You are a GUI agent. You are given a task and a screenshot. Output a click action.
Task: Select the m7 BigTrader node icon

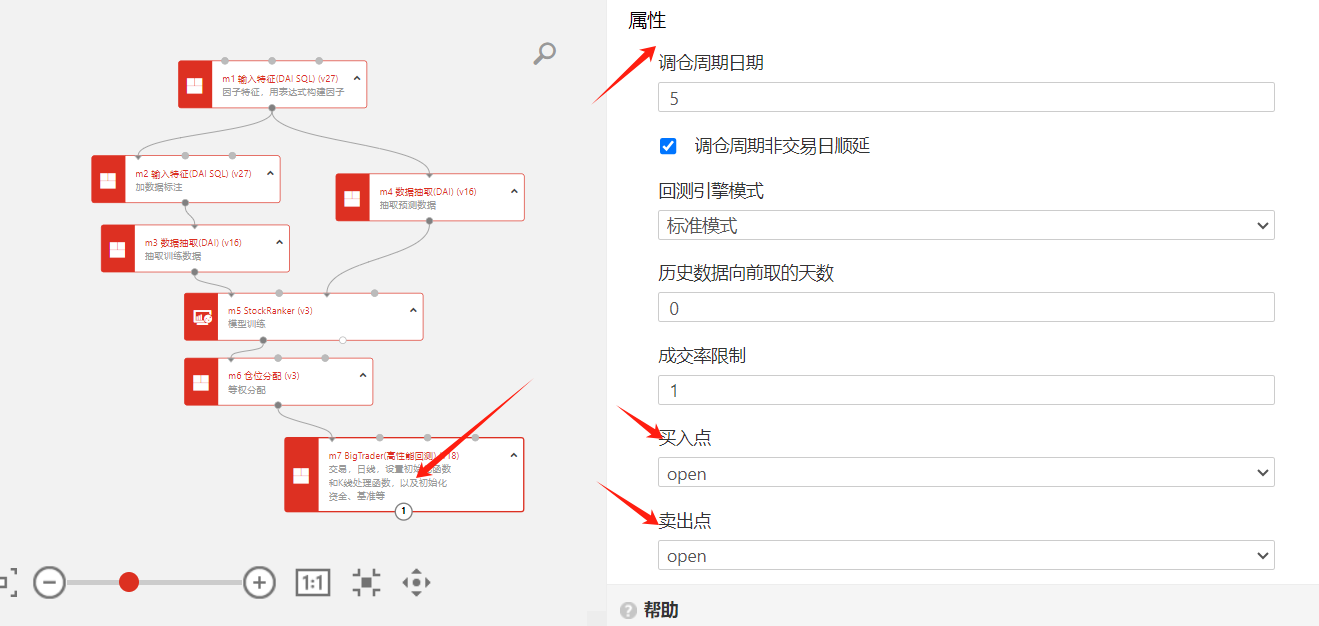[x=301, y=475]
